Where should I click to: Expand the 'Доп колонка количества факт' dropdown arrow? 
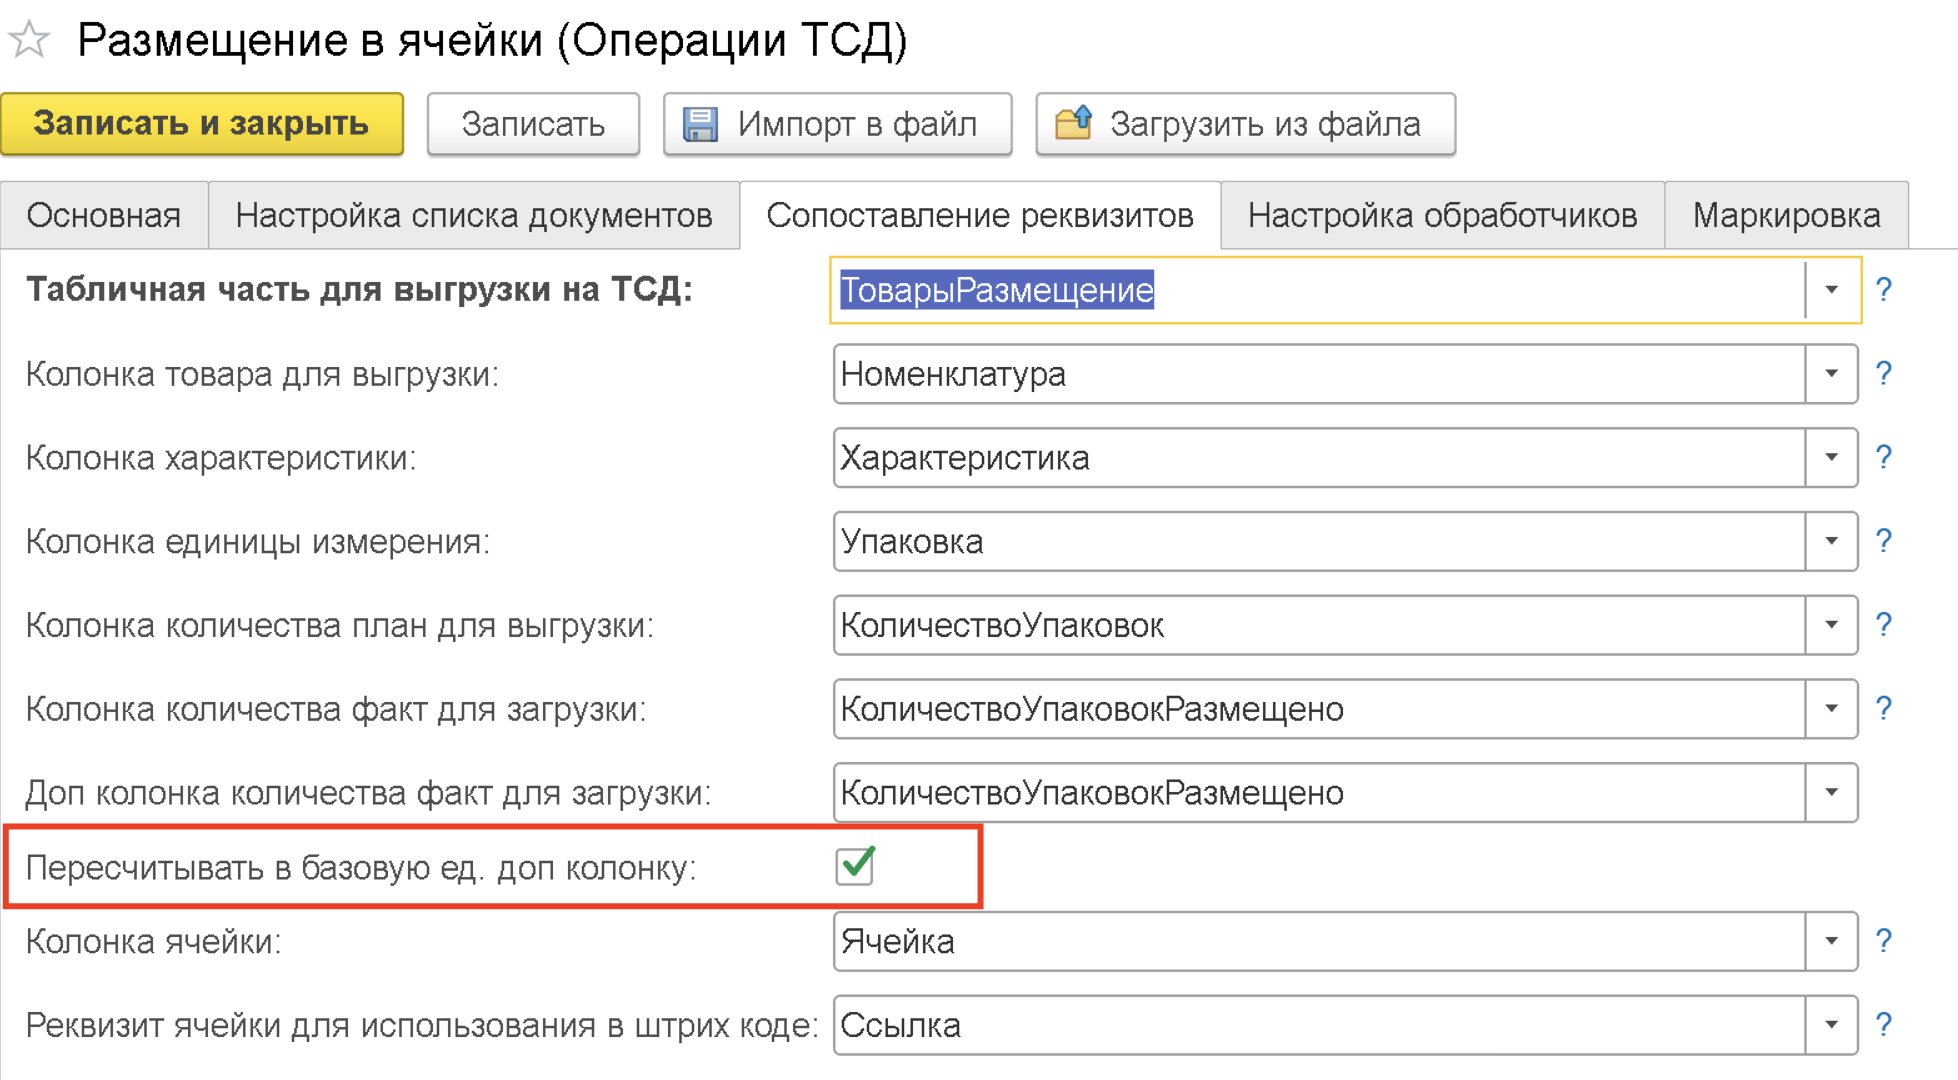tap(1832, 793)
